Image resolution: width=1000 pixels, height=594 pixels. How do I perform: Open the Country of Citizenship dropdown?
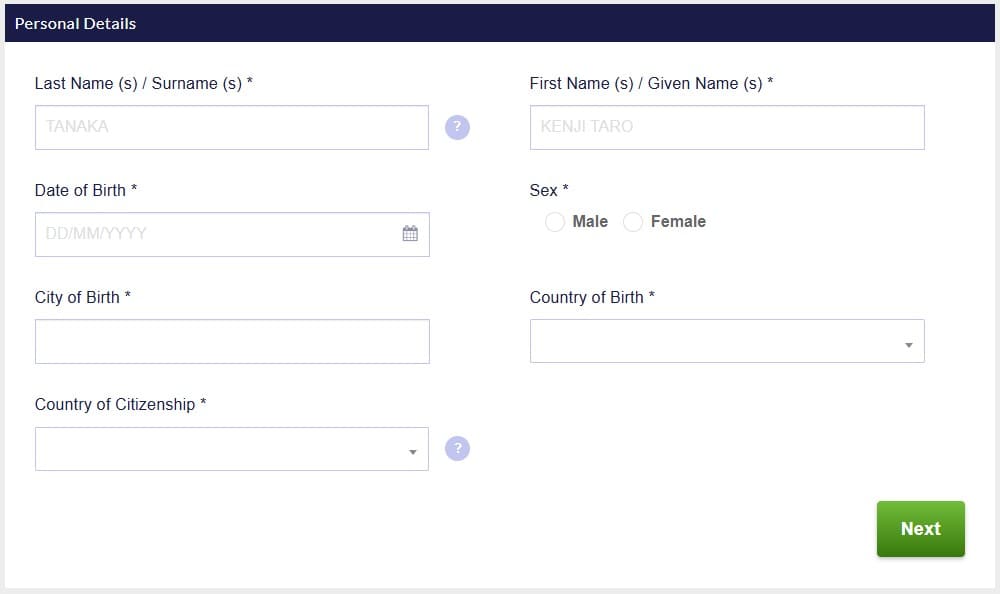point(231,449)
